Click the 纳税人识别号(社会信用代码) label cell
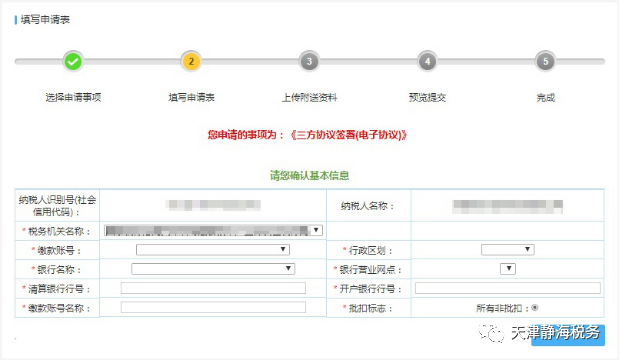The height and width of the screenshot is (360, 620). click(57, 206)
